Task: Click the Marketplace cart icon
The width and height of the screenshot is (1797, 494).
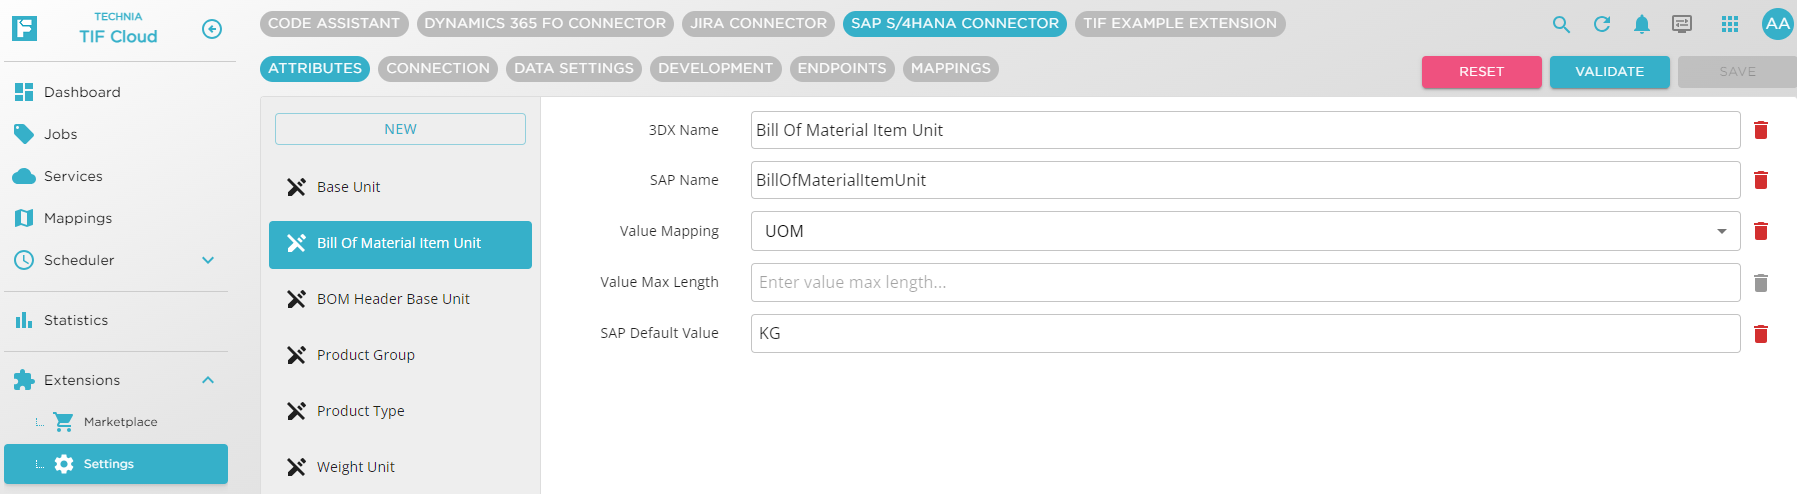Action: [x=64, y=422]
